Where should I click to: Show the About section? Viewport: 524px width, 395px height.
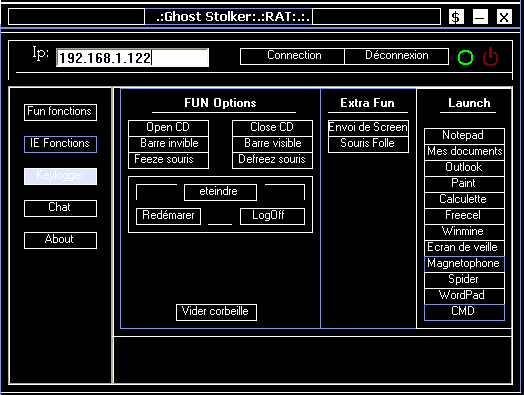(x=60, y=240)
